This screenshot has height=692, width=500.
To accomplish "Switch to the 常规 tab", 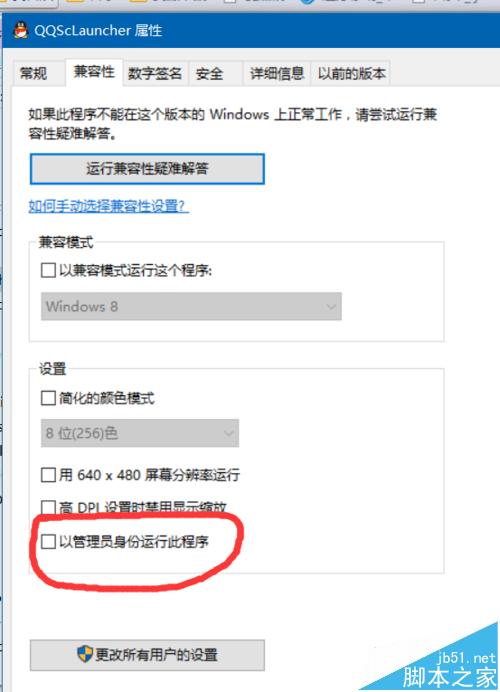I will [x=33, y=73].
